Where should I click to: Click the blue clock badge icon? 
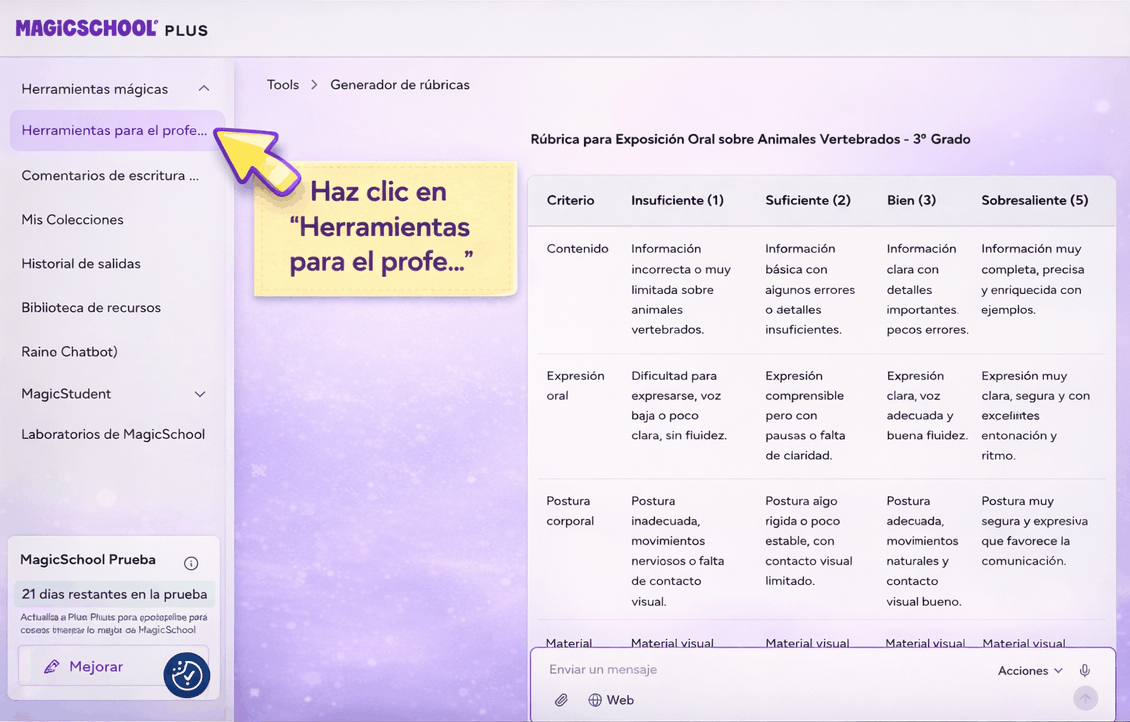point(185,675)
